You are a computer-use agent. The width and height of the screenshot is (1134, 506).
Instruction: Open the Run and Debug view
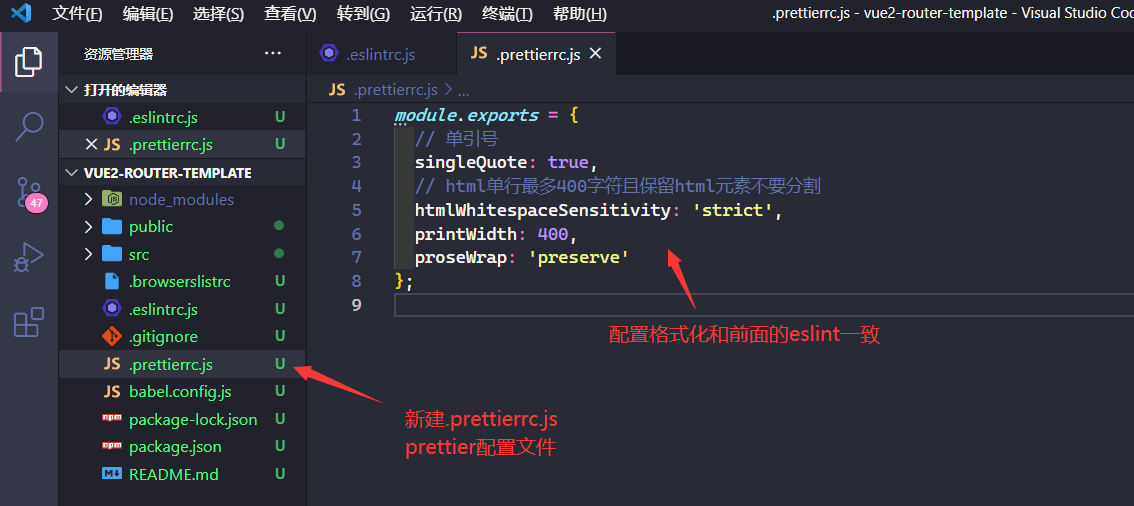point(29,258)
